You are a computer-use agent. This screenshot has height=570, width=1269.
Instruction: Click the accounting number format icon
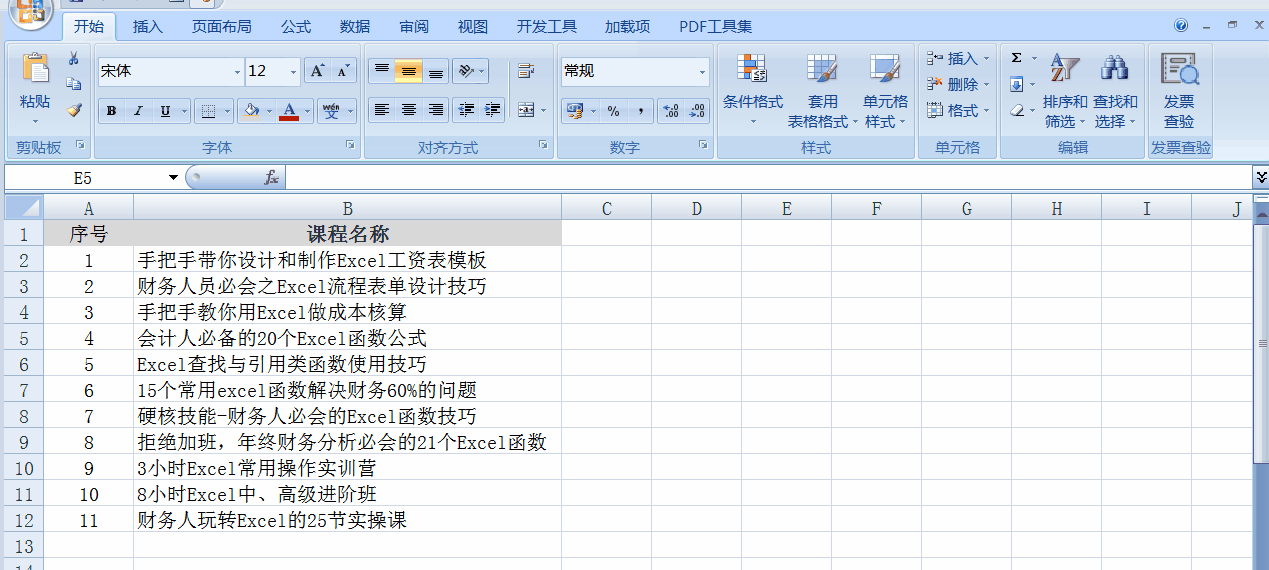[x=575, y=110]
